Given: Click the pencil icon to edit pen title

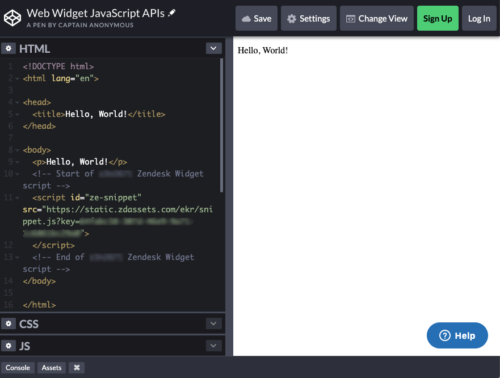Looking at the screenshot, I should click(x=172, y=13).
